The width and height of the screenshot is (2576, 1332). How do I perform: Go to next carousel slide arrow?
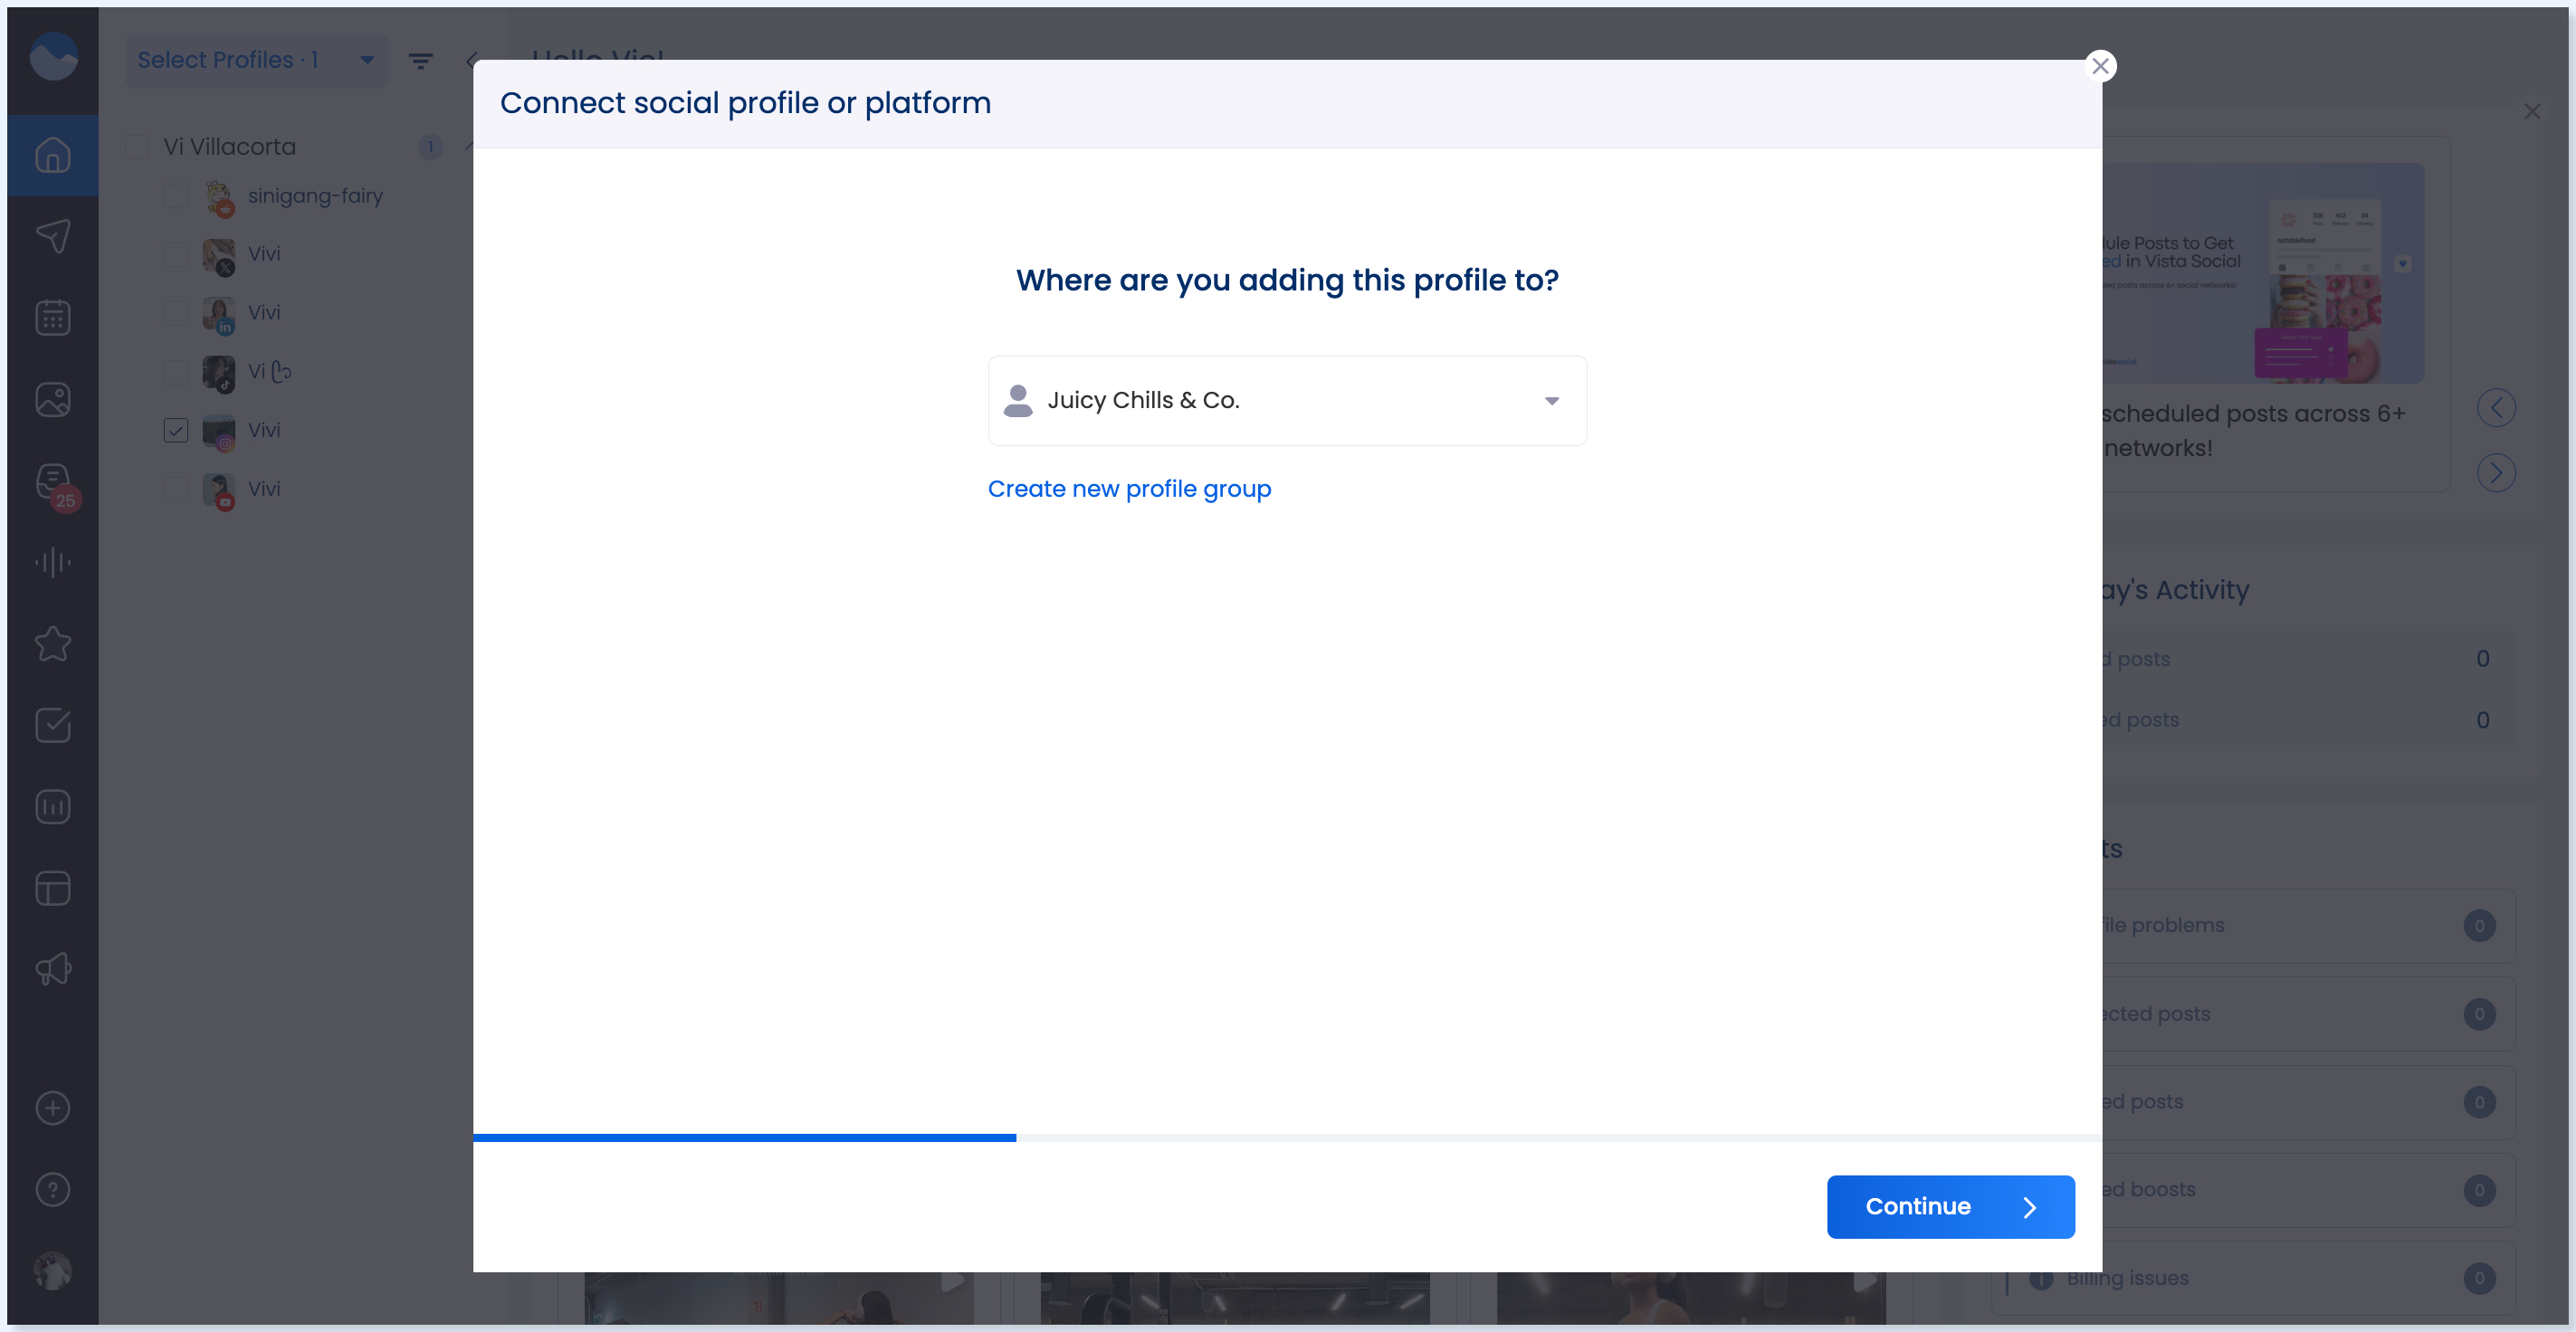coord(2496,473)
